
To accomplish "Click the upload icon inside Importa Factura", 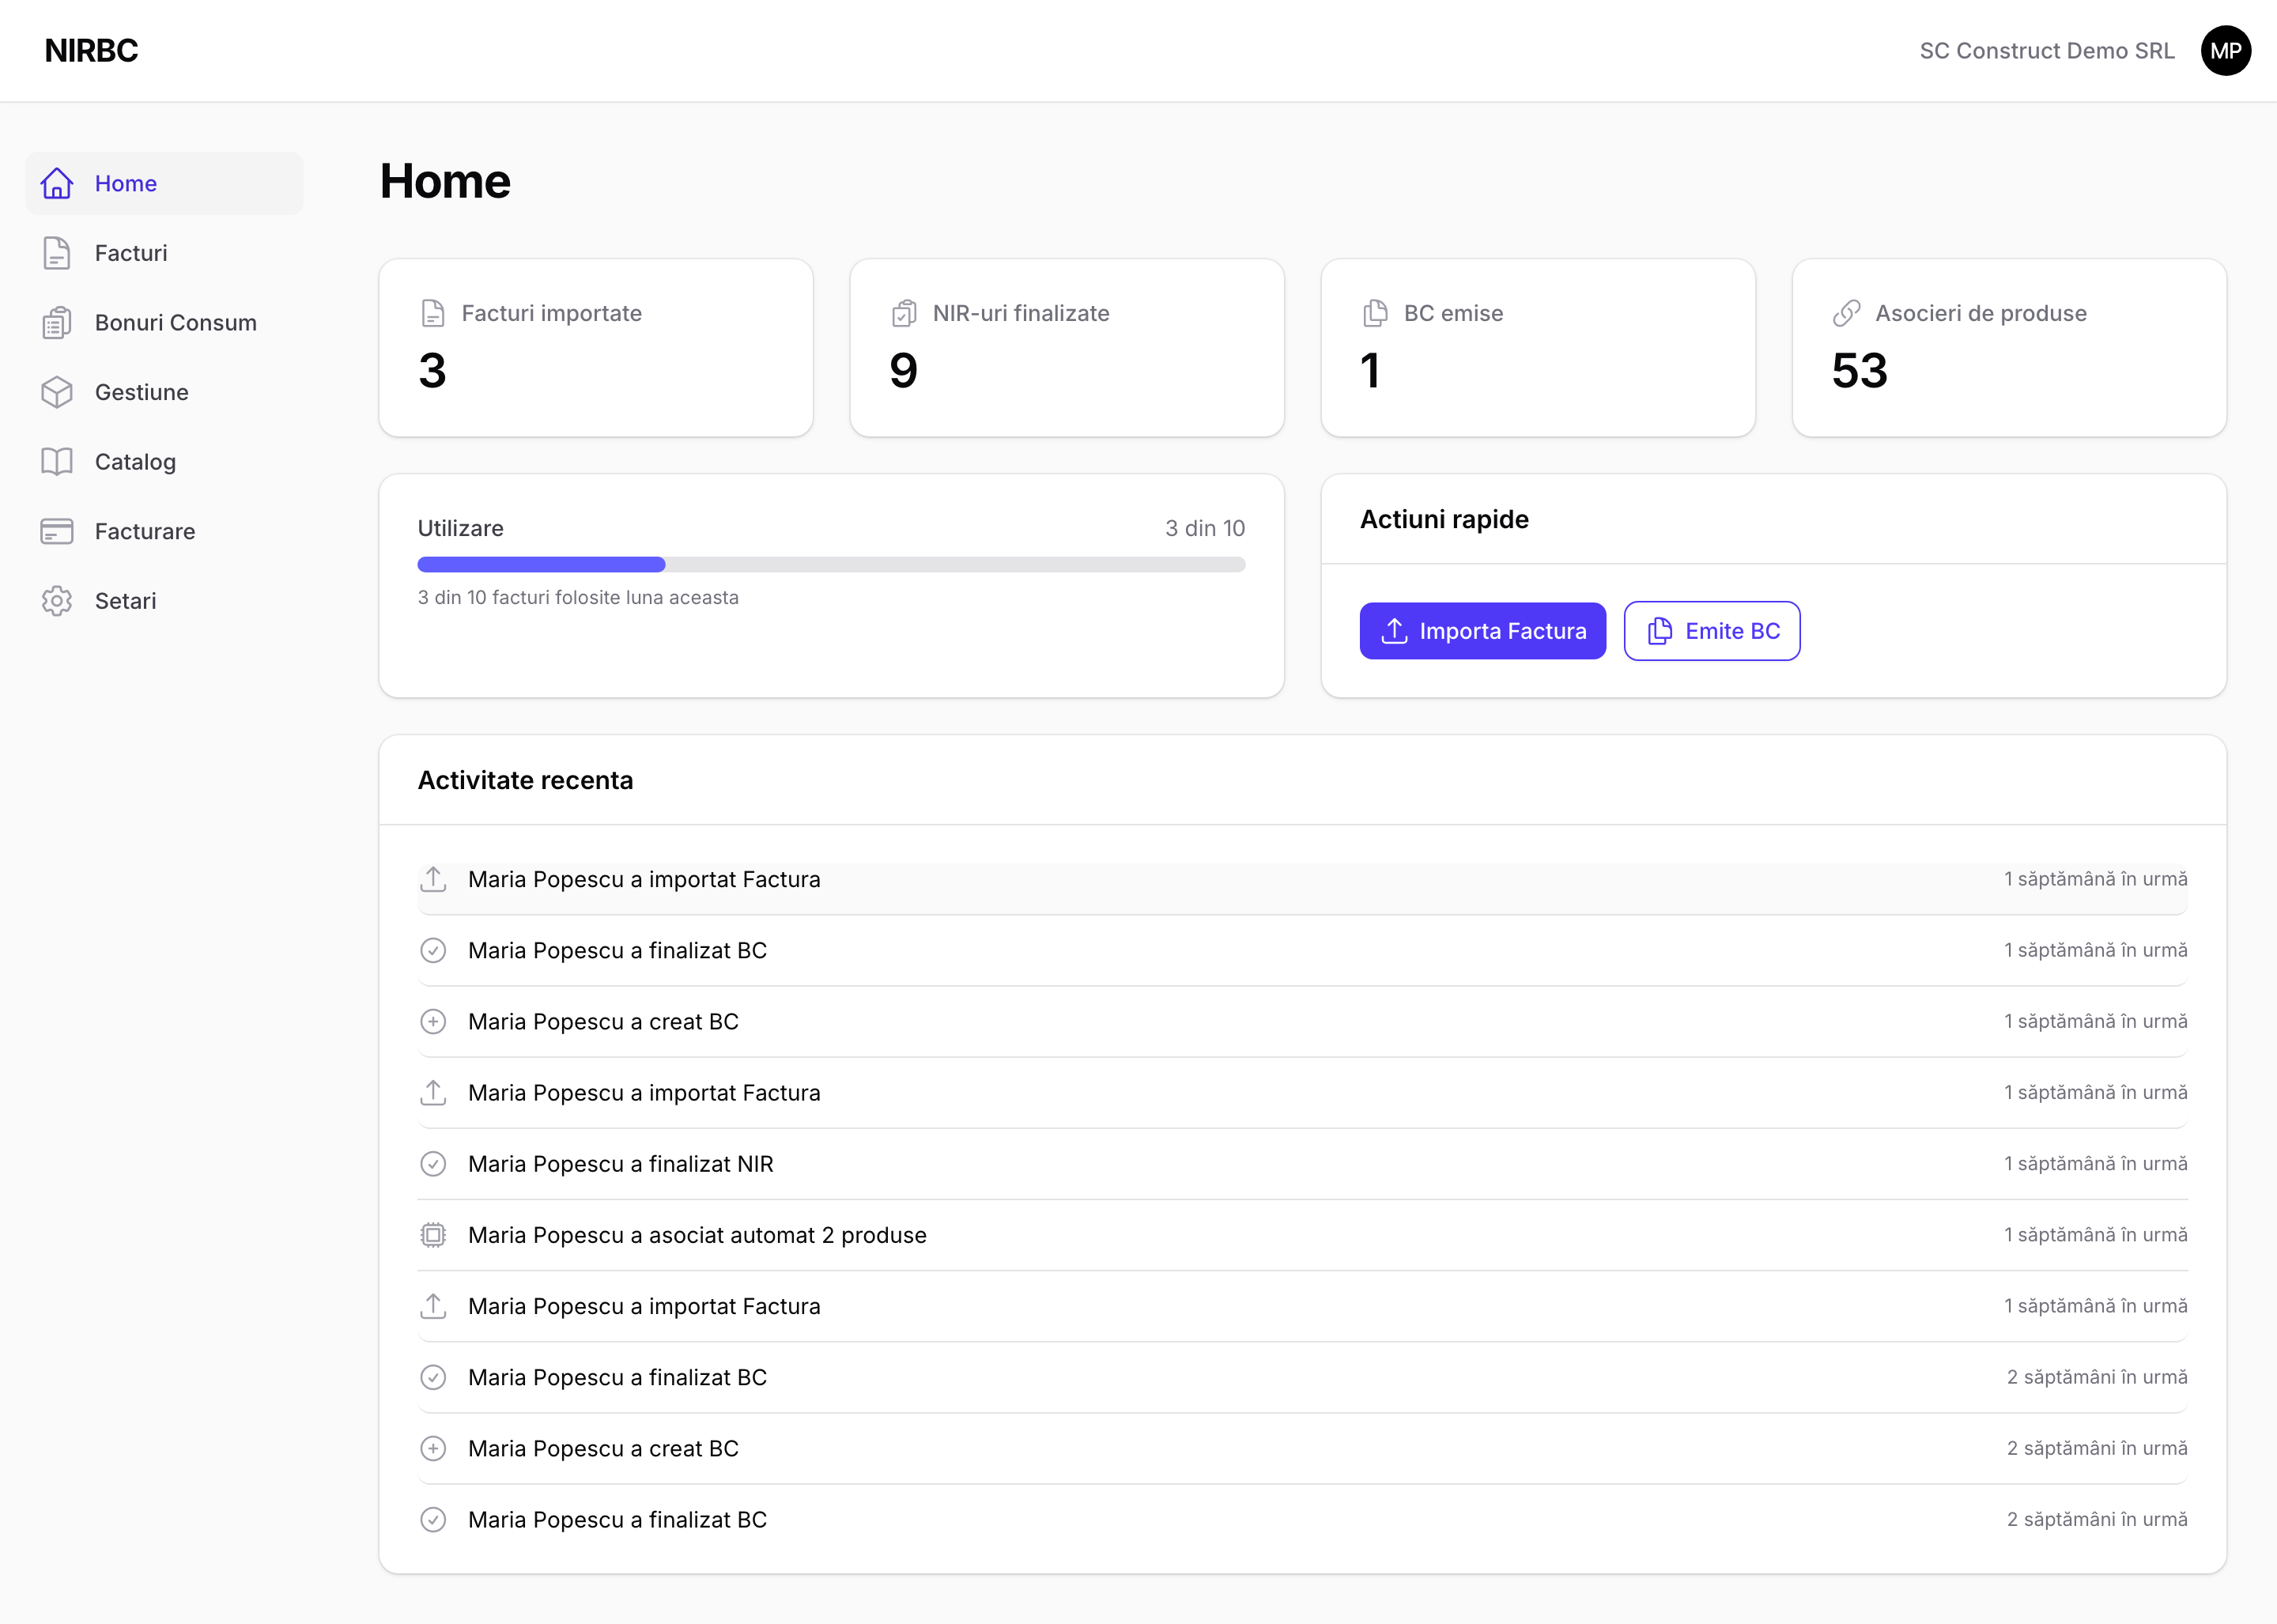I will tap(1394, 631).
